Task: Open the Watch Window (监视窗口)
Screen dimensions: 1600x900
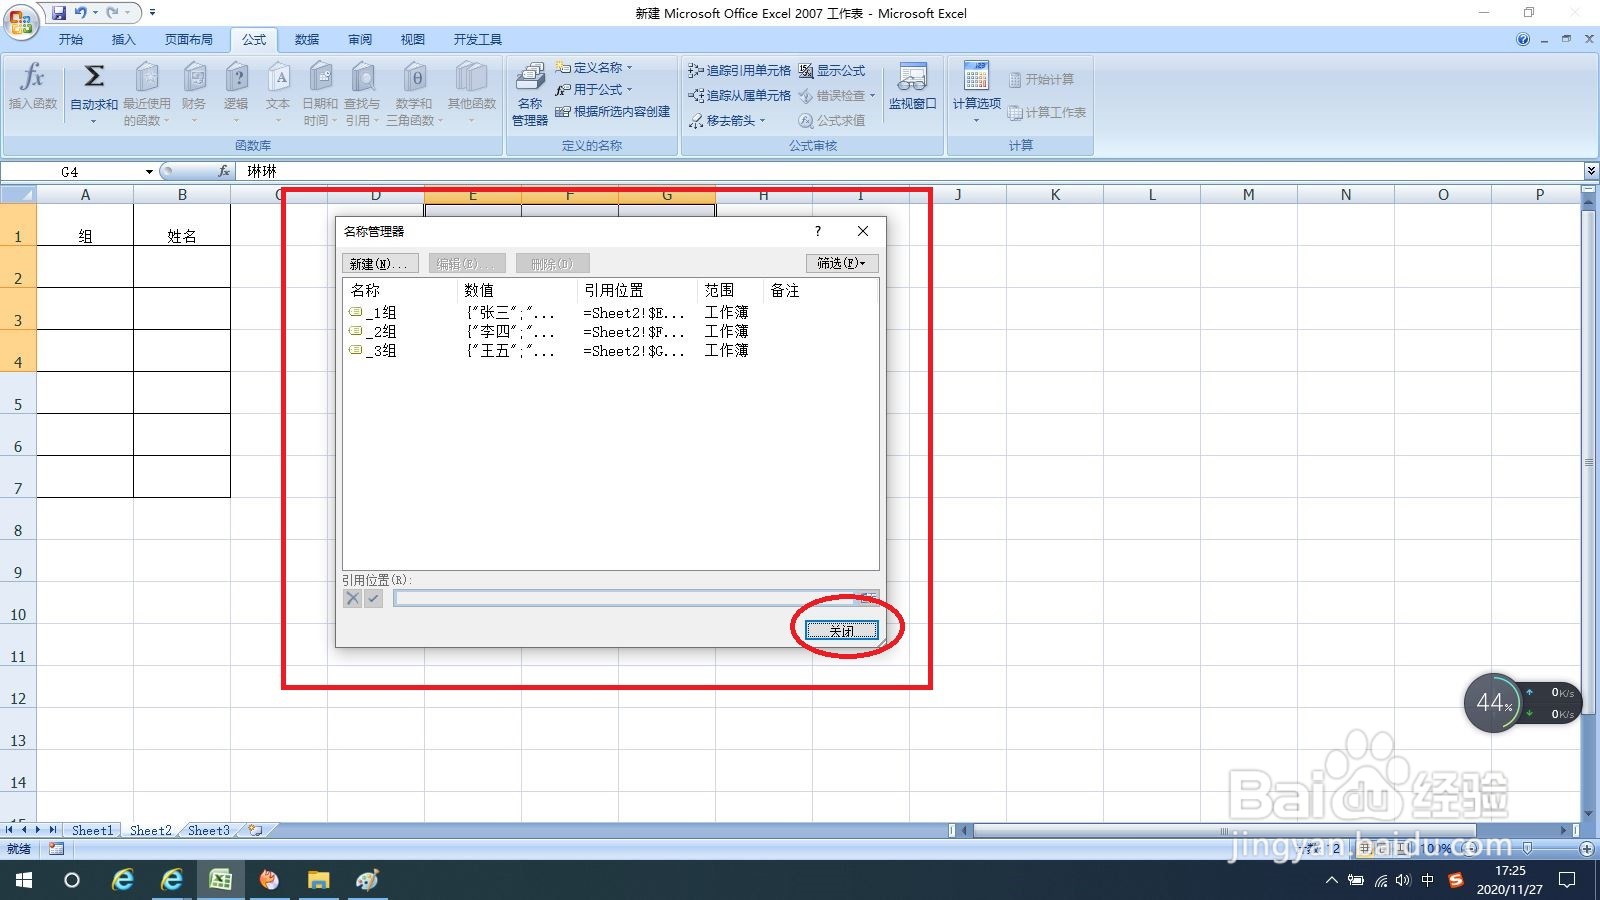Action: point(912,86)
